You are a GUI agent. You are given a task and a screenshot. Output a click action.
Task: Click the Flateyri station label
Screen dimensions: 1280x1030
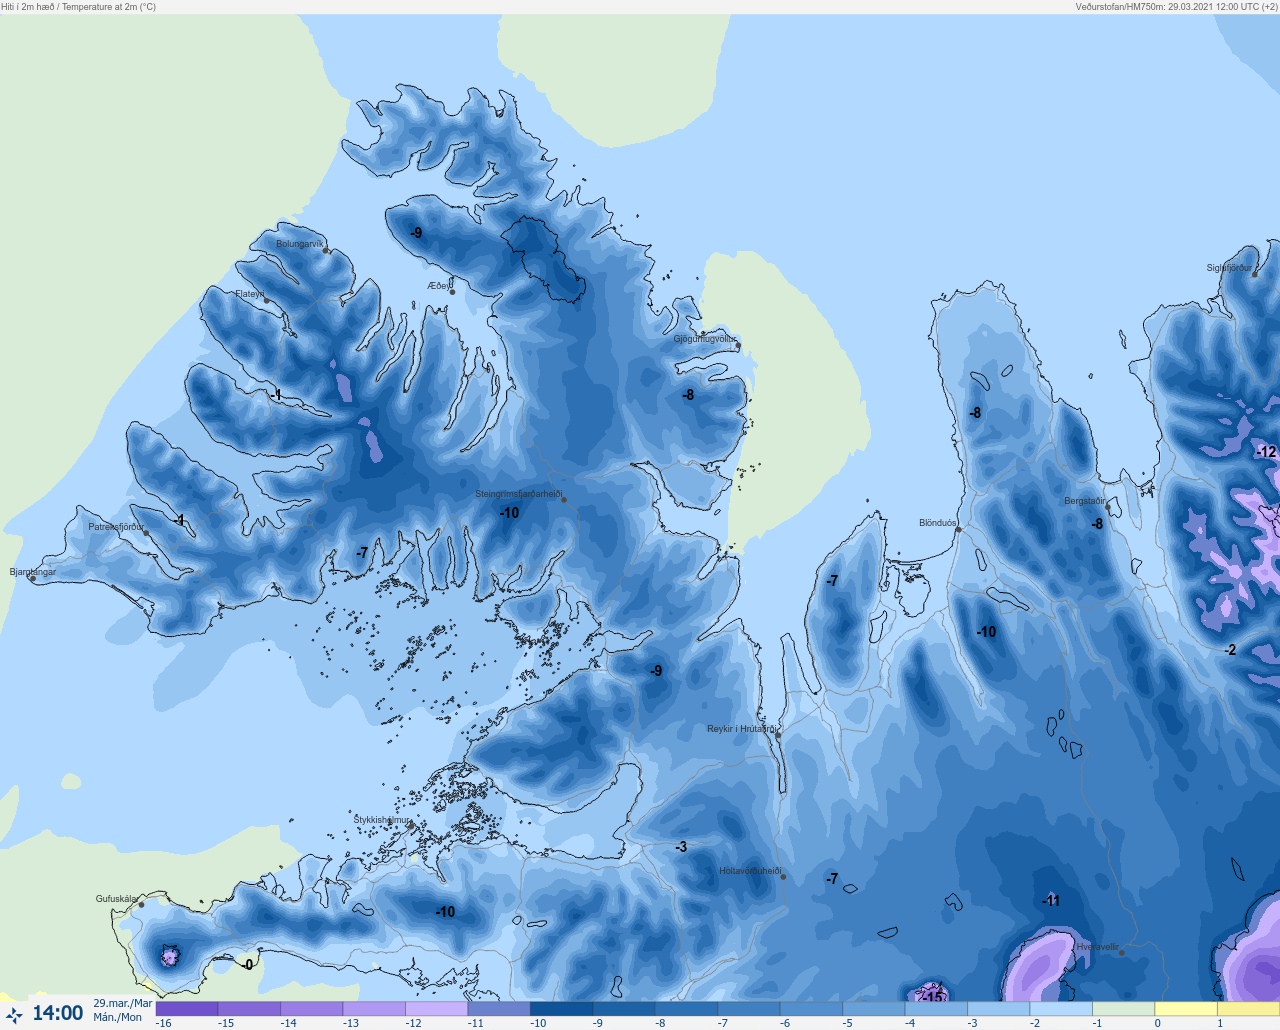pyautogui.click(x=249, y=294)
